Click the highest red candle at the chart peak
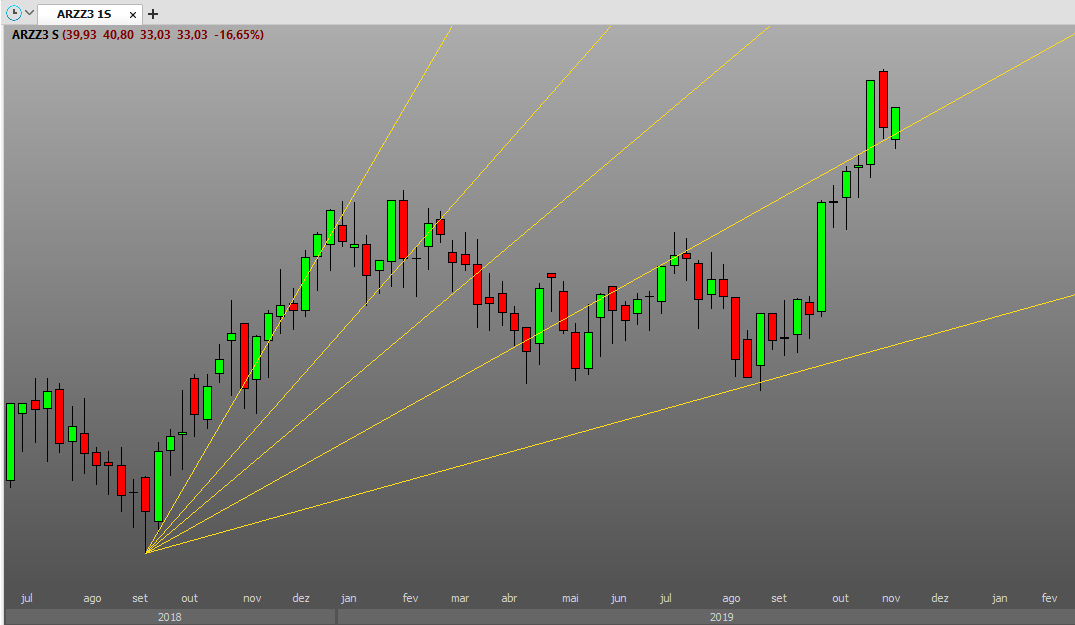The height and width of the screenshot is (625, 1075). tap(884, 99)
